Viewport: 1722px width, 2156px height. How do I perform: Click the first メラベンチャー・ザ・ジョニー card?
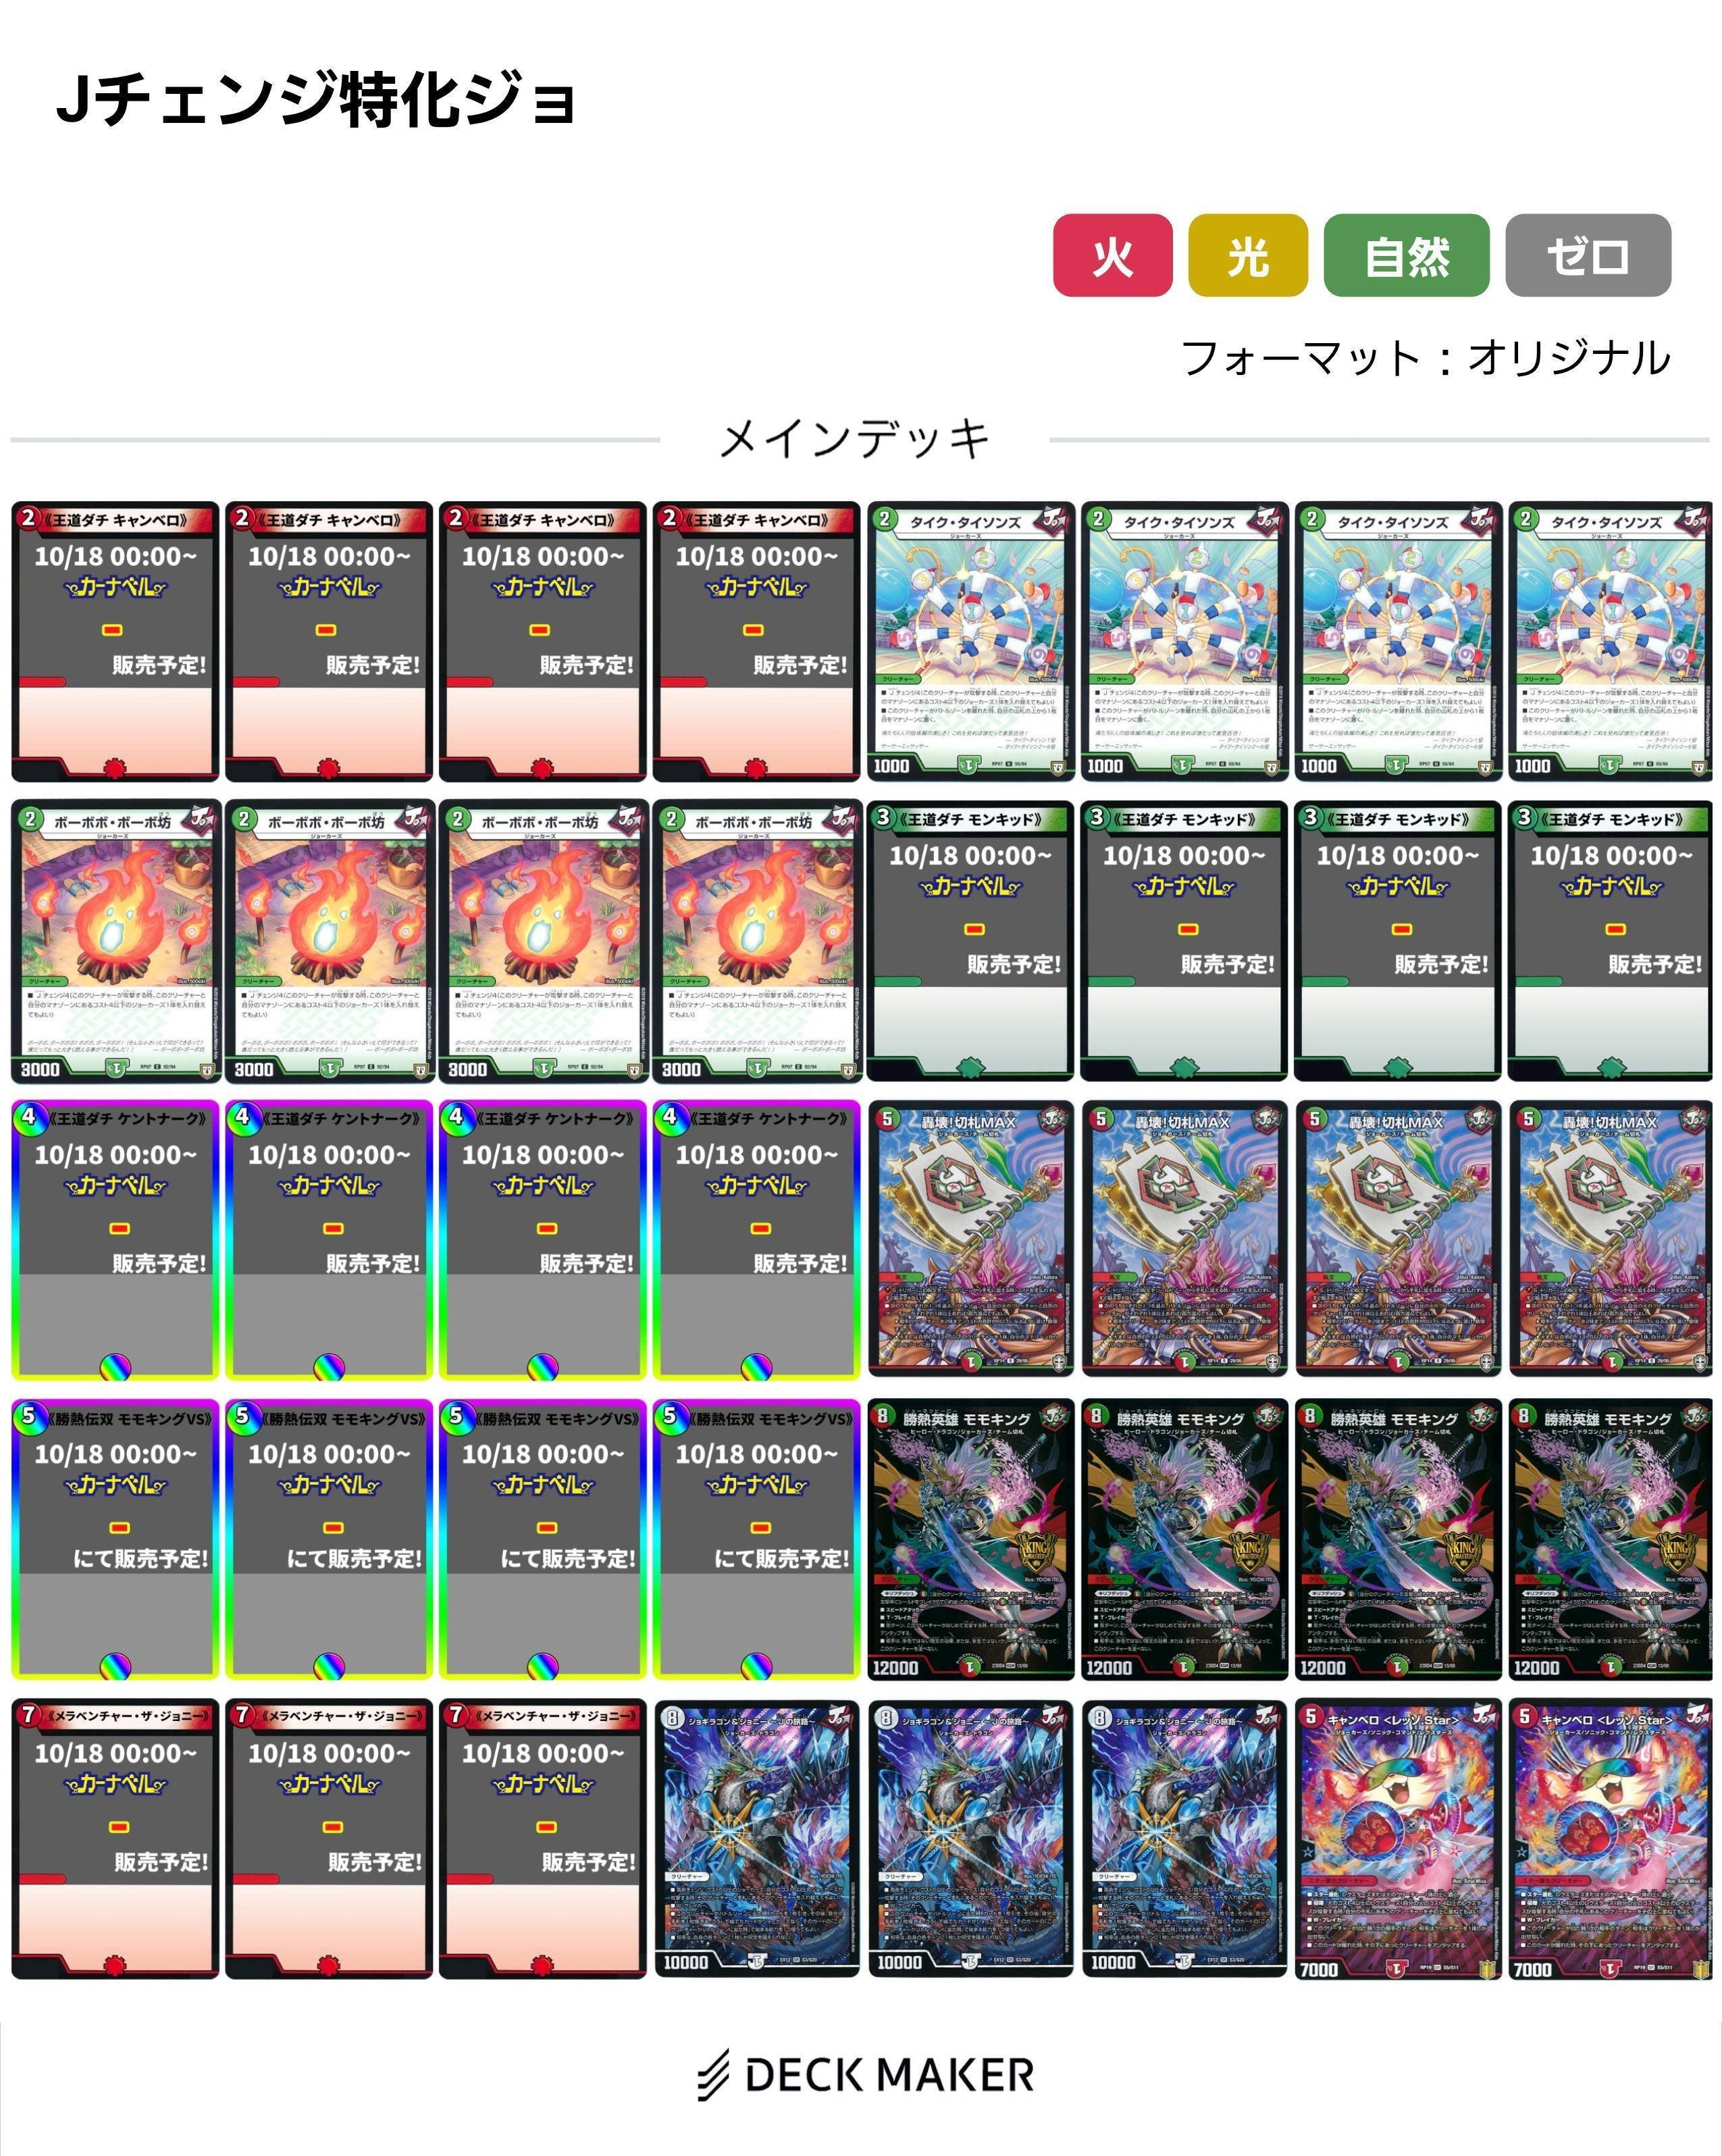click(115, 1838)
